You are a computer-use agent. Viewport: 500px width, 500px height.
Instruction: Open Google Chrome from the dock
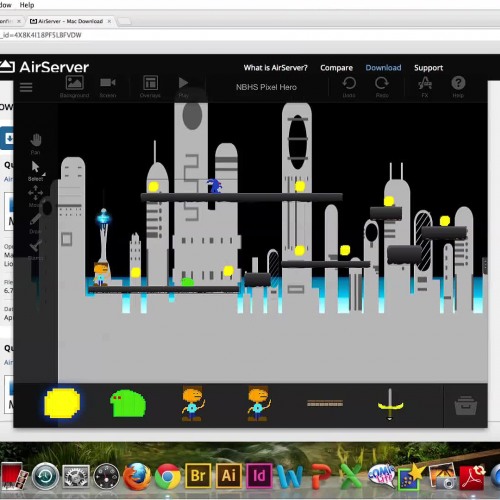[x=167, y=477]
